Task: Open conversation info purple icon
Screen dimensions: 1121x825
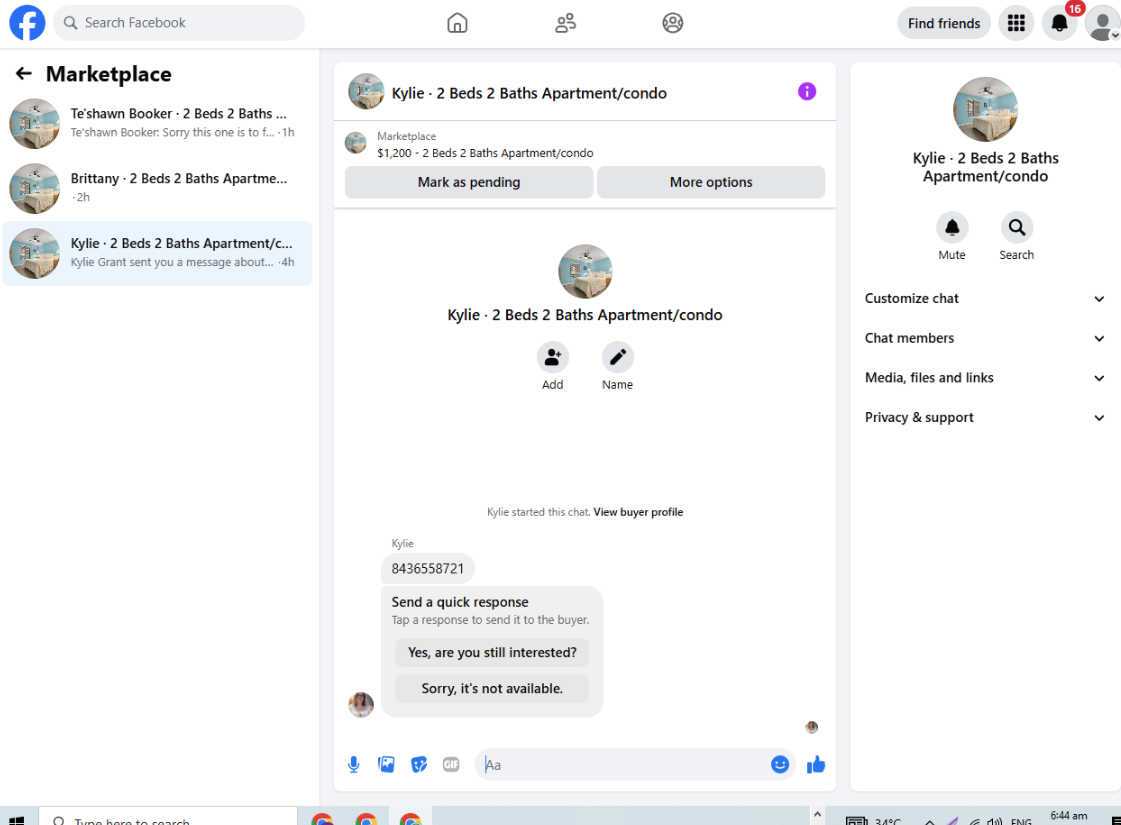Action: [806, 92]
